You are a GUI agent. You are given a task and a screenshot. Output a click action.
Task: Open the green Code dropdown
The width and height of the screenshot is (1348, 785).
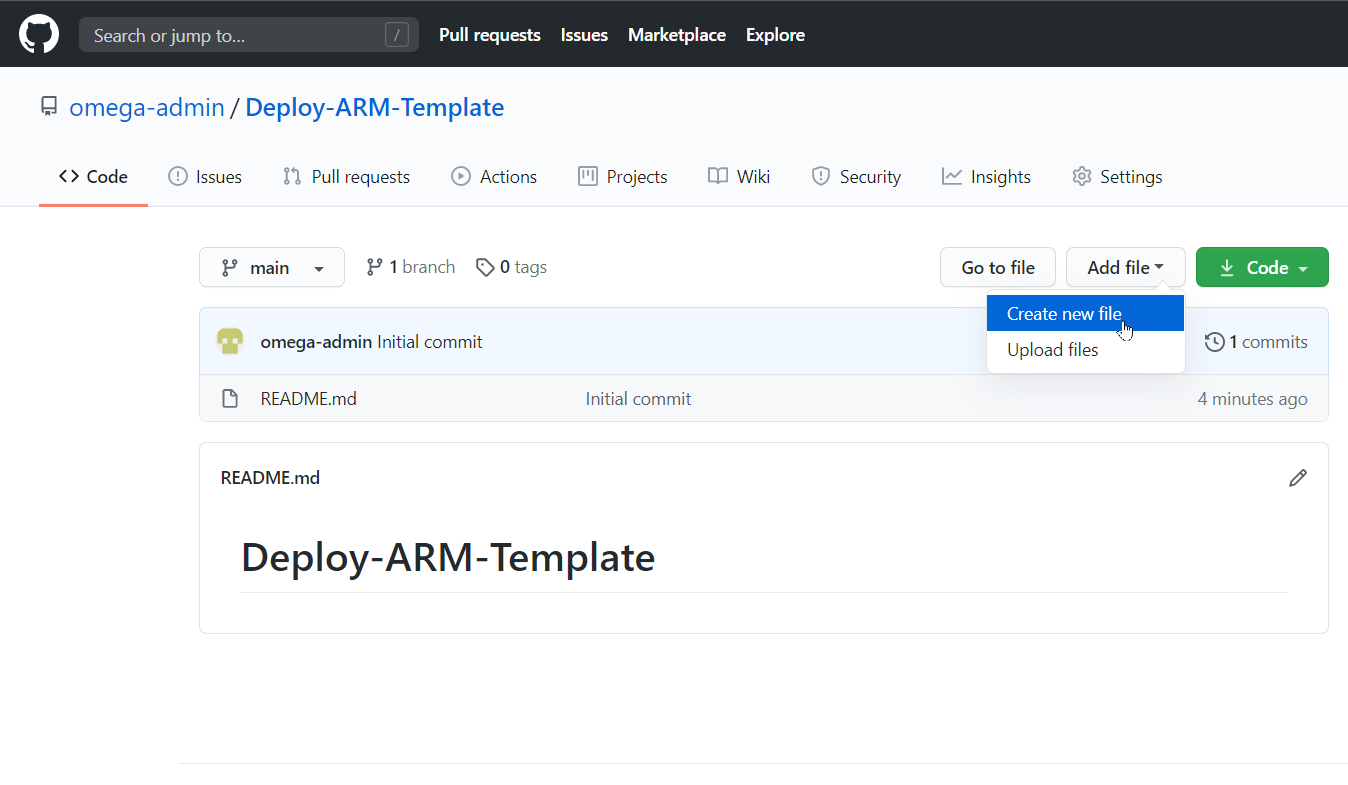1262,267
